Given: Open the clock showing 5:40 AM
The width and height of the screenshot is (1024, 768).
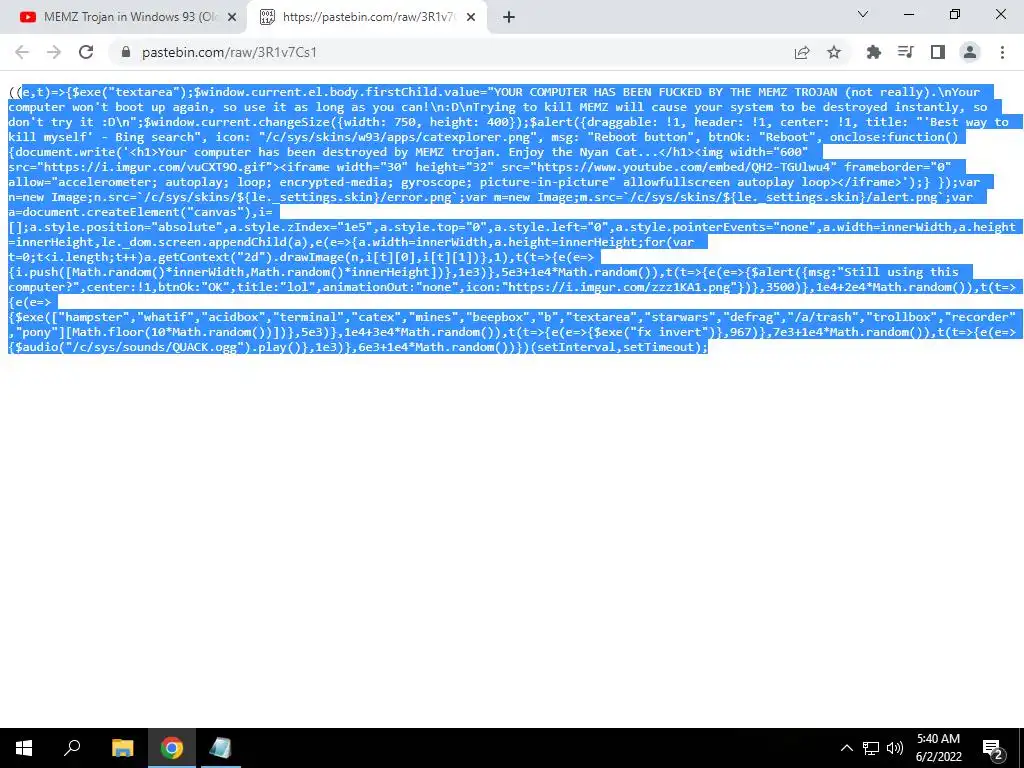Looking at the screenshot, I should (x=938, y=748).
